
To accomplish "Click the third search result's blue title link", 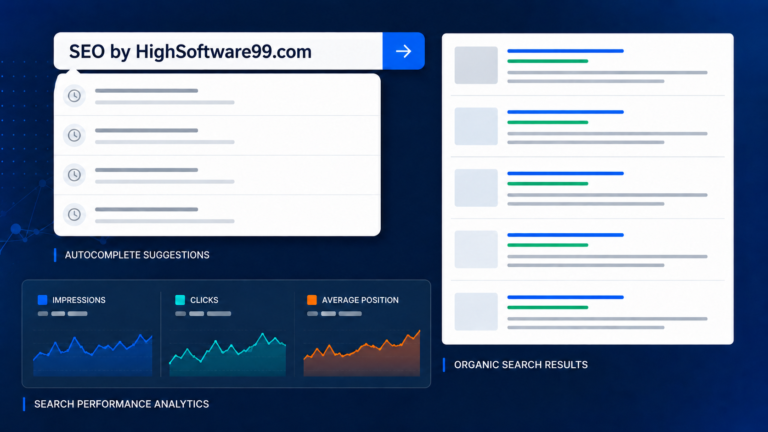I will 565,173.
